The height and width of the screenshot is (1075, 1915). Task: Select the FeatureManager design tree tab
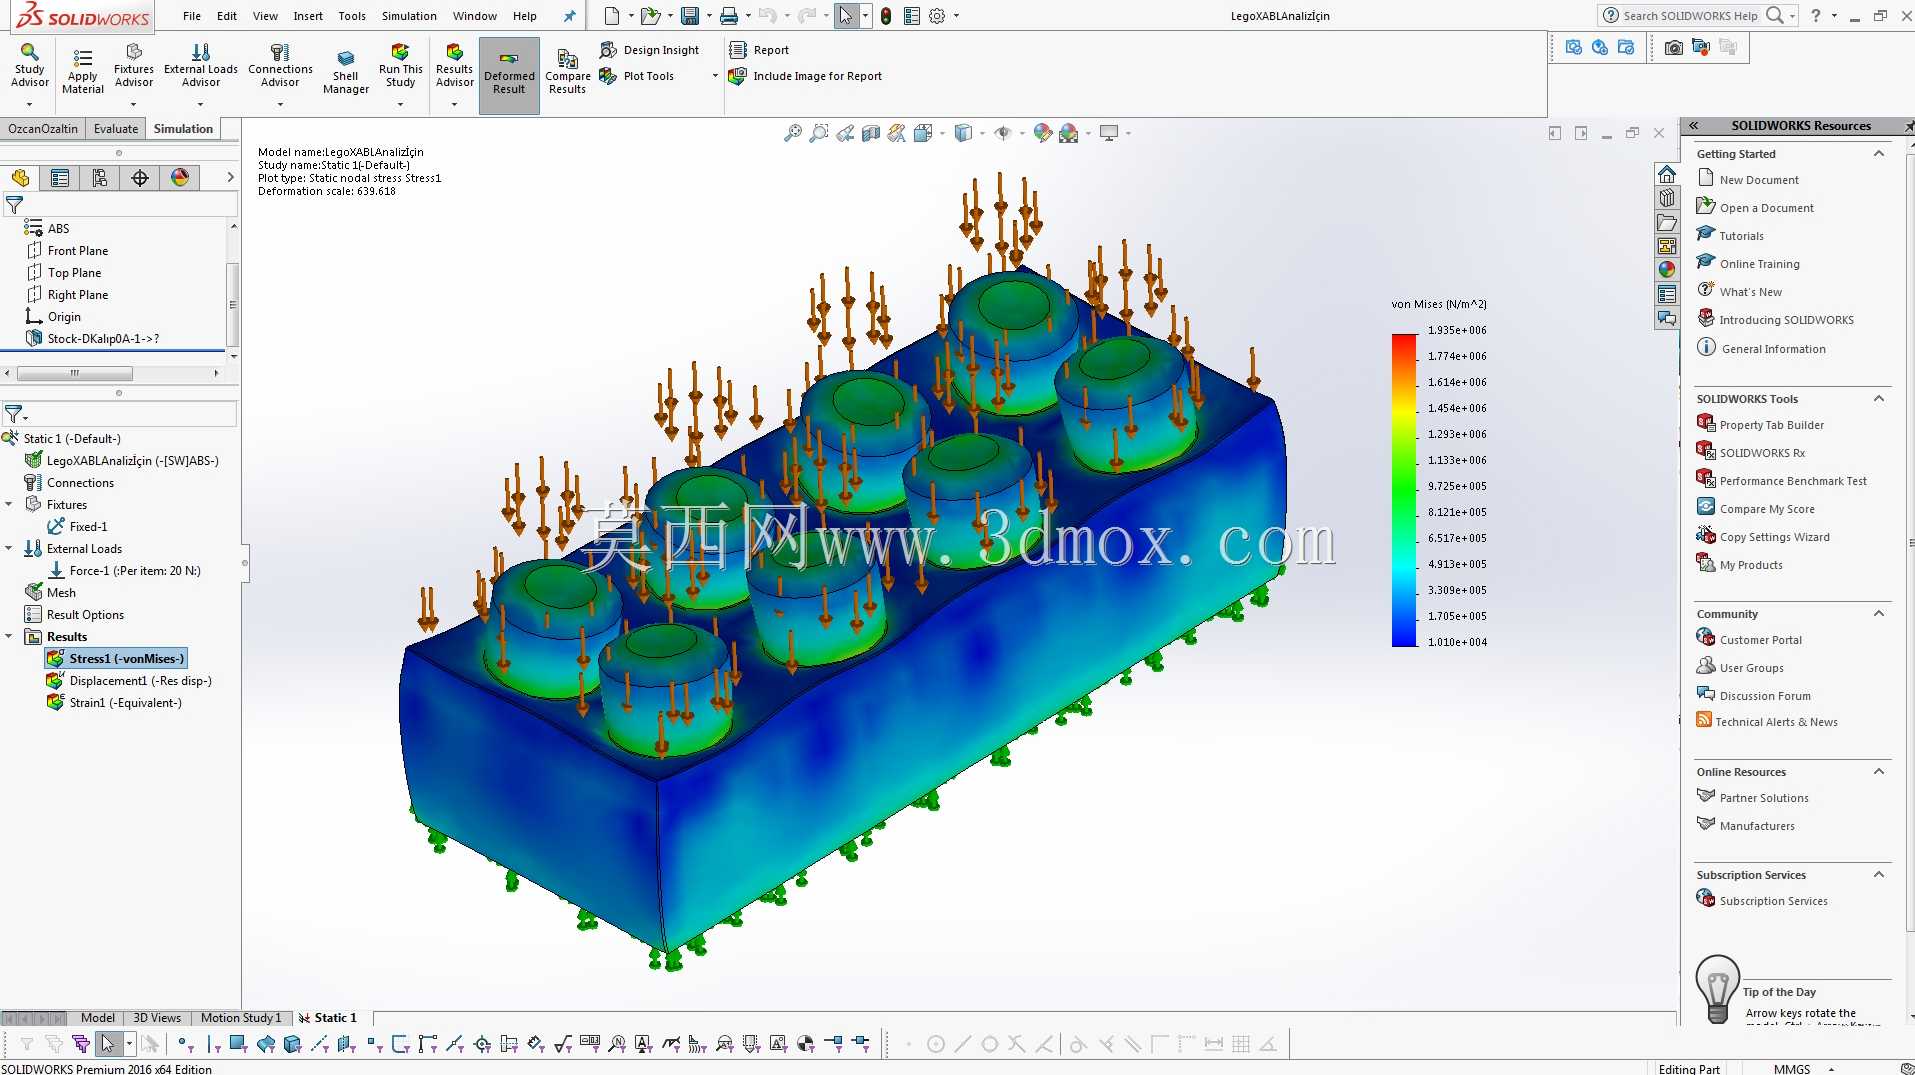[x=20, y=178]
